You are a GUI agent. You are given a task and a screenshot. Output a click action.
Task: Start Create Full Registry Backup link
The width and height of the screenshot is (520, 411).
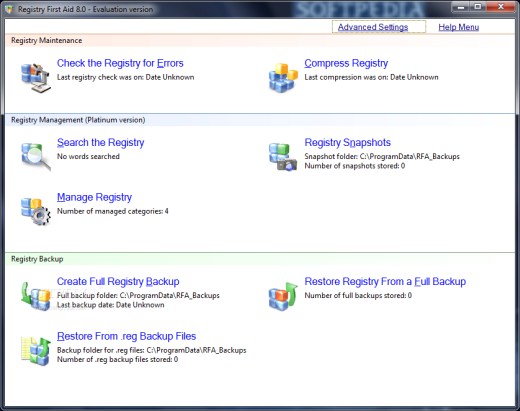coord(118,281)
